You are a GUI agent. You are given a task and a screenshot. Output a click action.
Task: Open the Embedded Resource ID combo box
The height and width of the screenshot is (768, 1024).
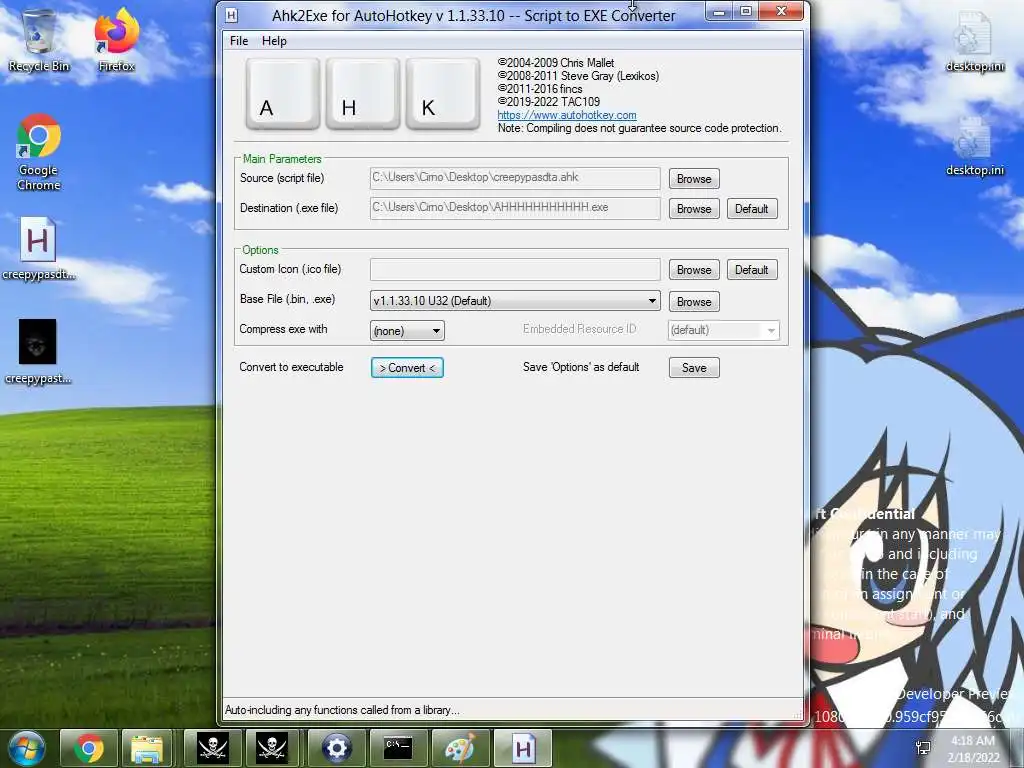(x=724, y=330)
